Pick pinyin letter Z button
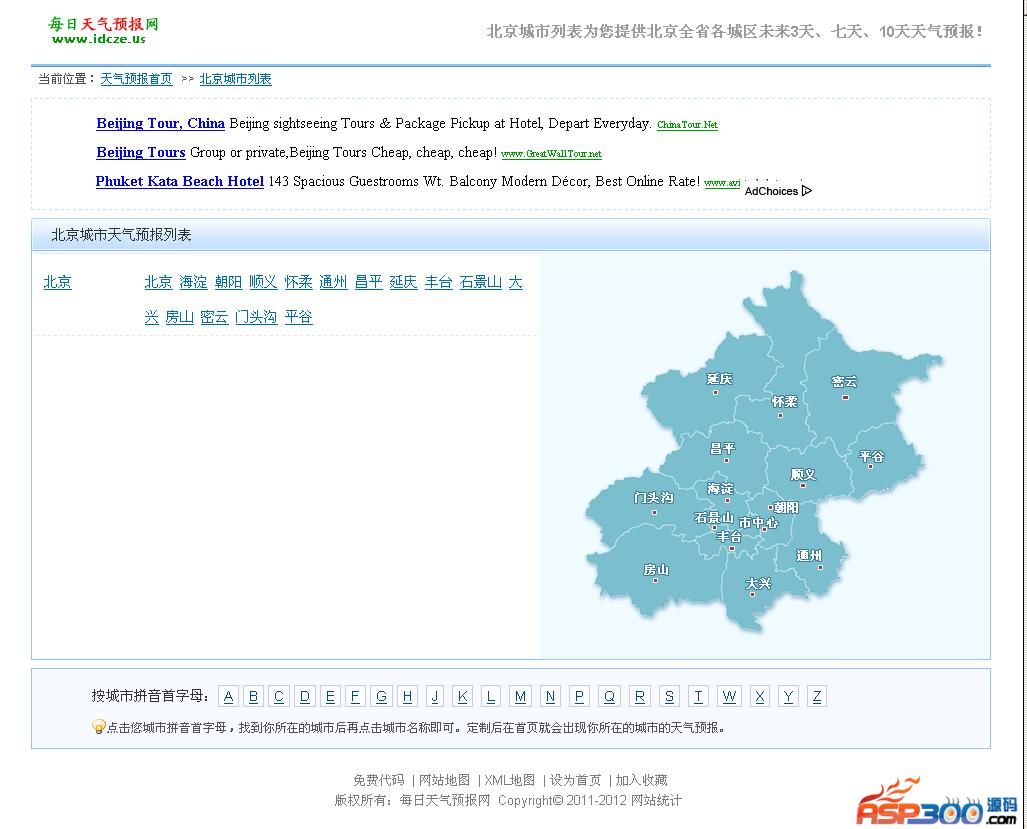Screen dimensions: 1027x829 [x=817, y=697]
